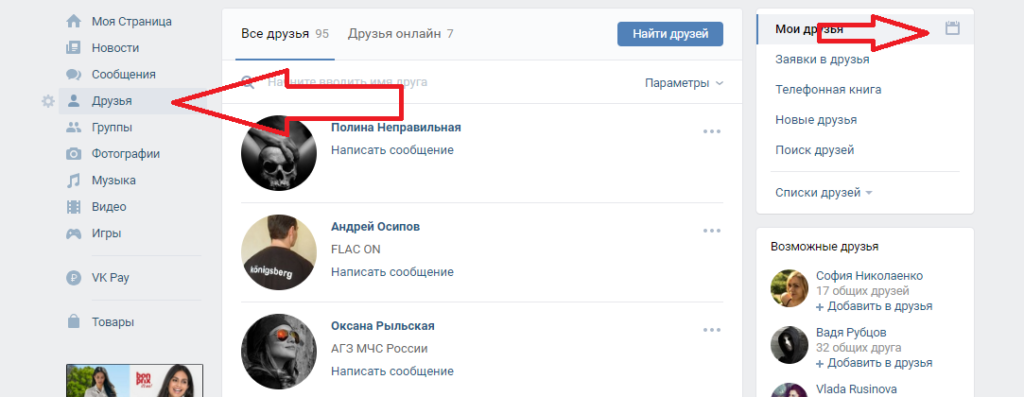The height and width of the screenshot is (397, 1024).
Task: Click the newspaper icon beside Новости
Action: coord(74,48)
